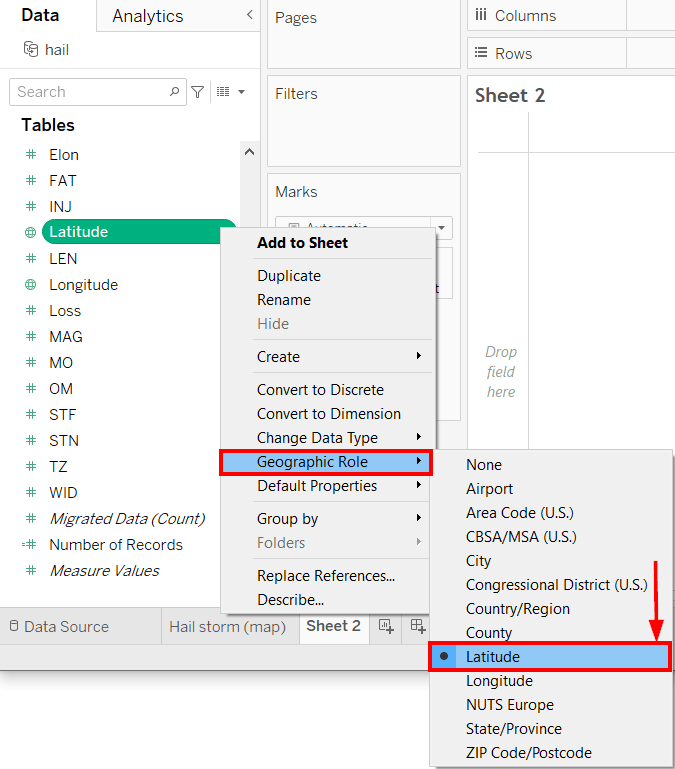Expand the Change Data Type submenu
The image size is (675, 769).
[342, 437]
